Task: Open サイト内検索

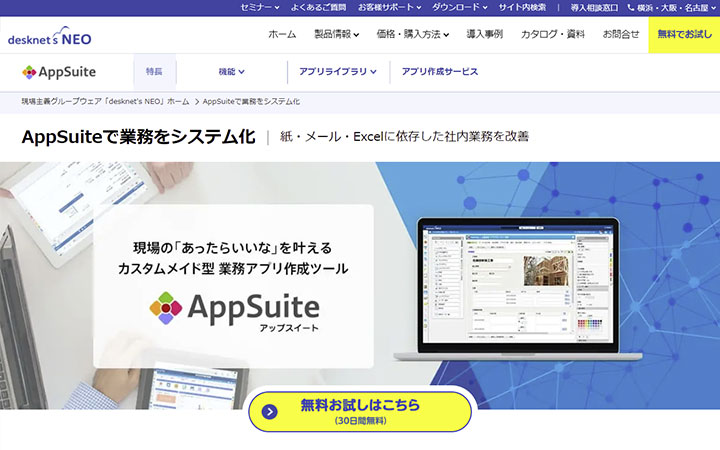Action: 522,7
